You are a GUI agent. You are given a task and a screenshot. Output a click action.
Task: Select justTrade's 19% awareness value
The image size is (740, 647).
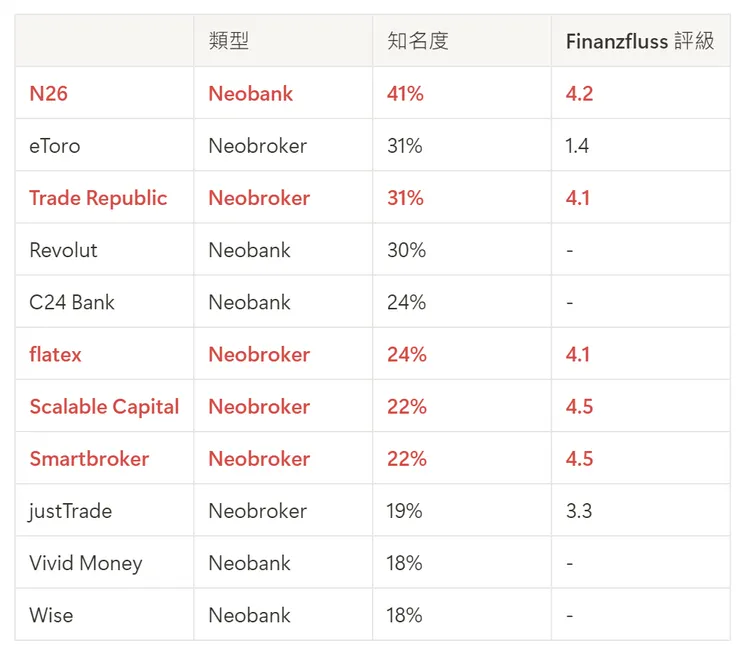click(x=404, y=511)
